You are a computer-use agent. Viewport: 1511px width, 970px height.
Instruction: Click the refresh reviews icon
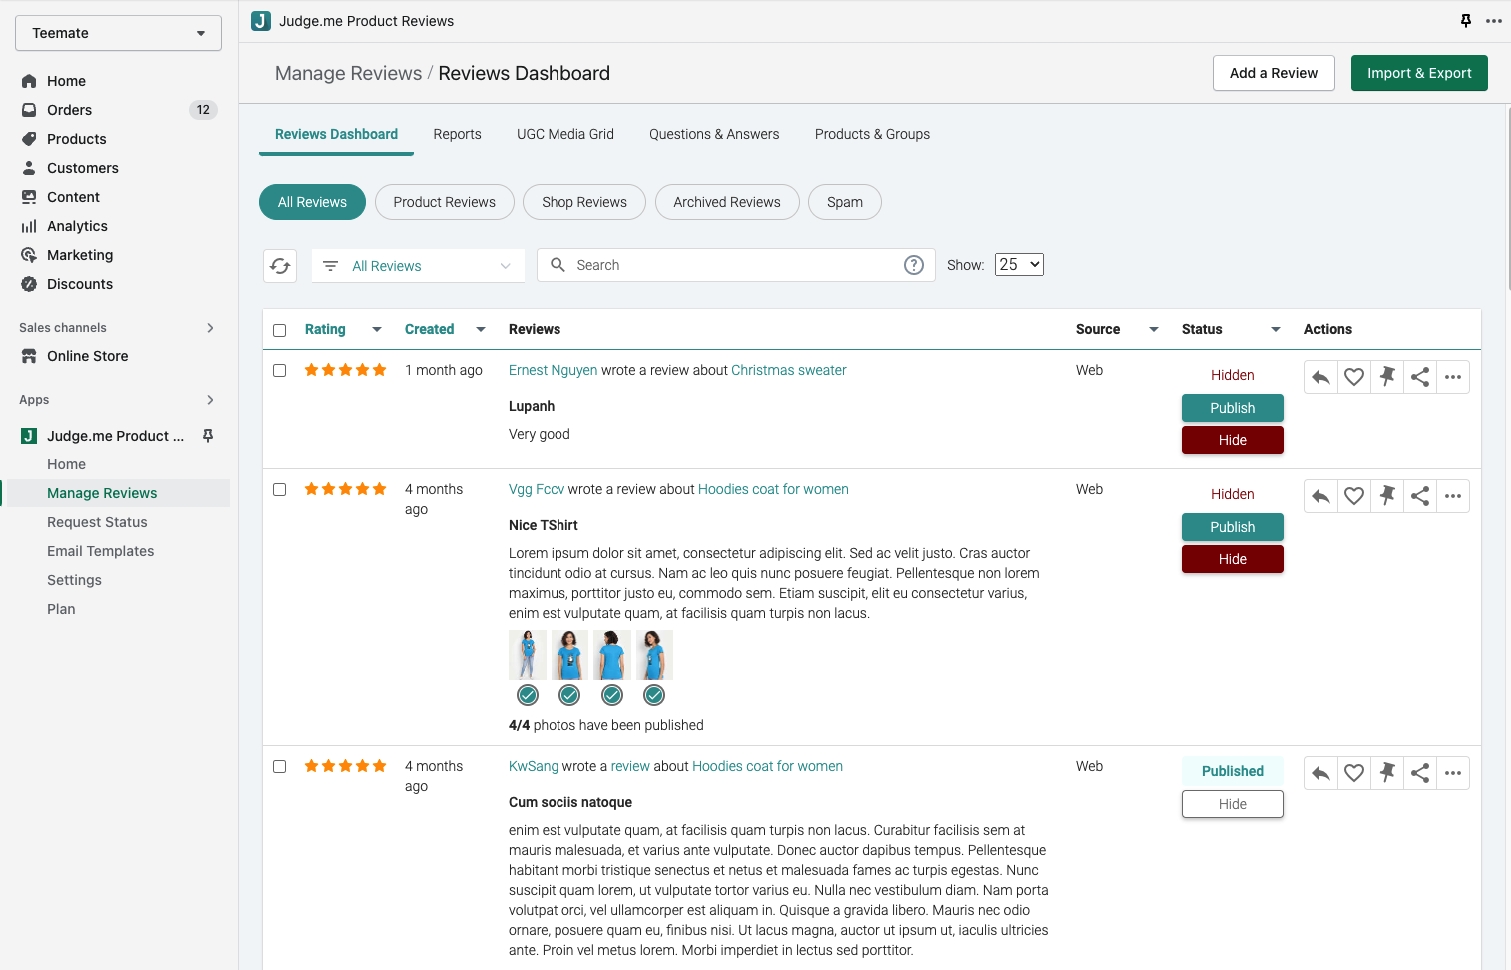[x=280, y=266]
